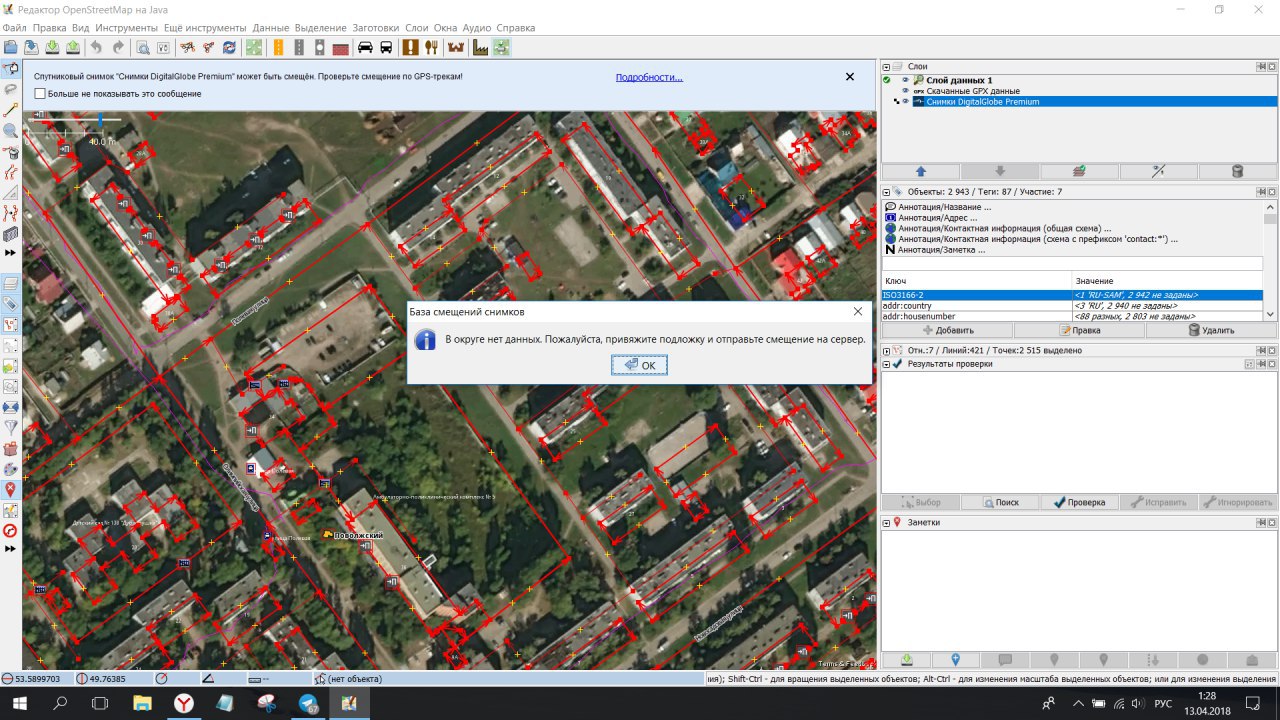Click the activate layer button

(1080, 171)
